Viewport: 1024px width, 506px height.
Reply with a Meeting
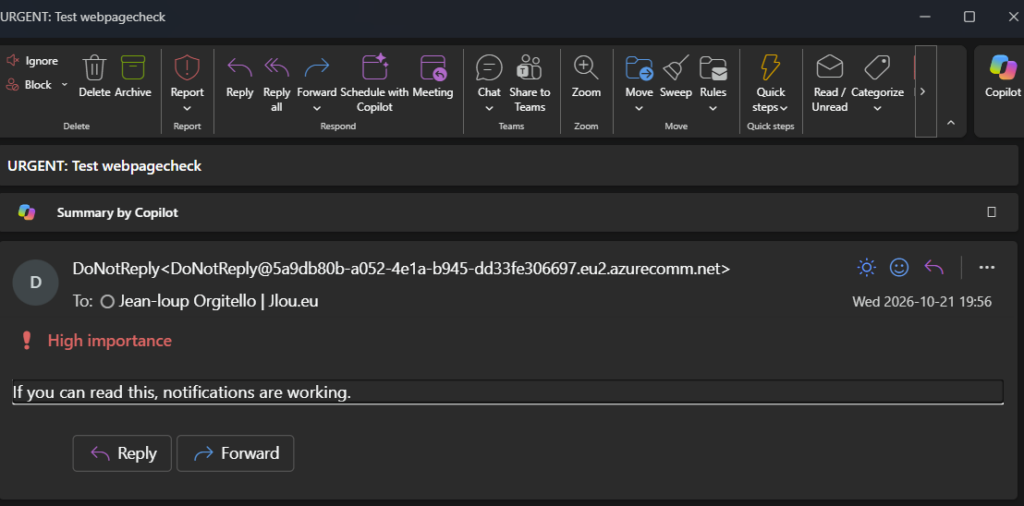point(432,76)
